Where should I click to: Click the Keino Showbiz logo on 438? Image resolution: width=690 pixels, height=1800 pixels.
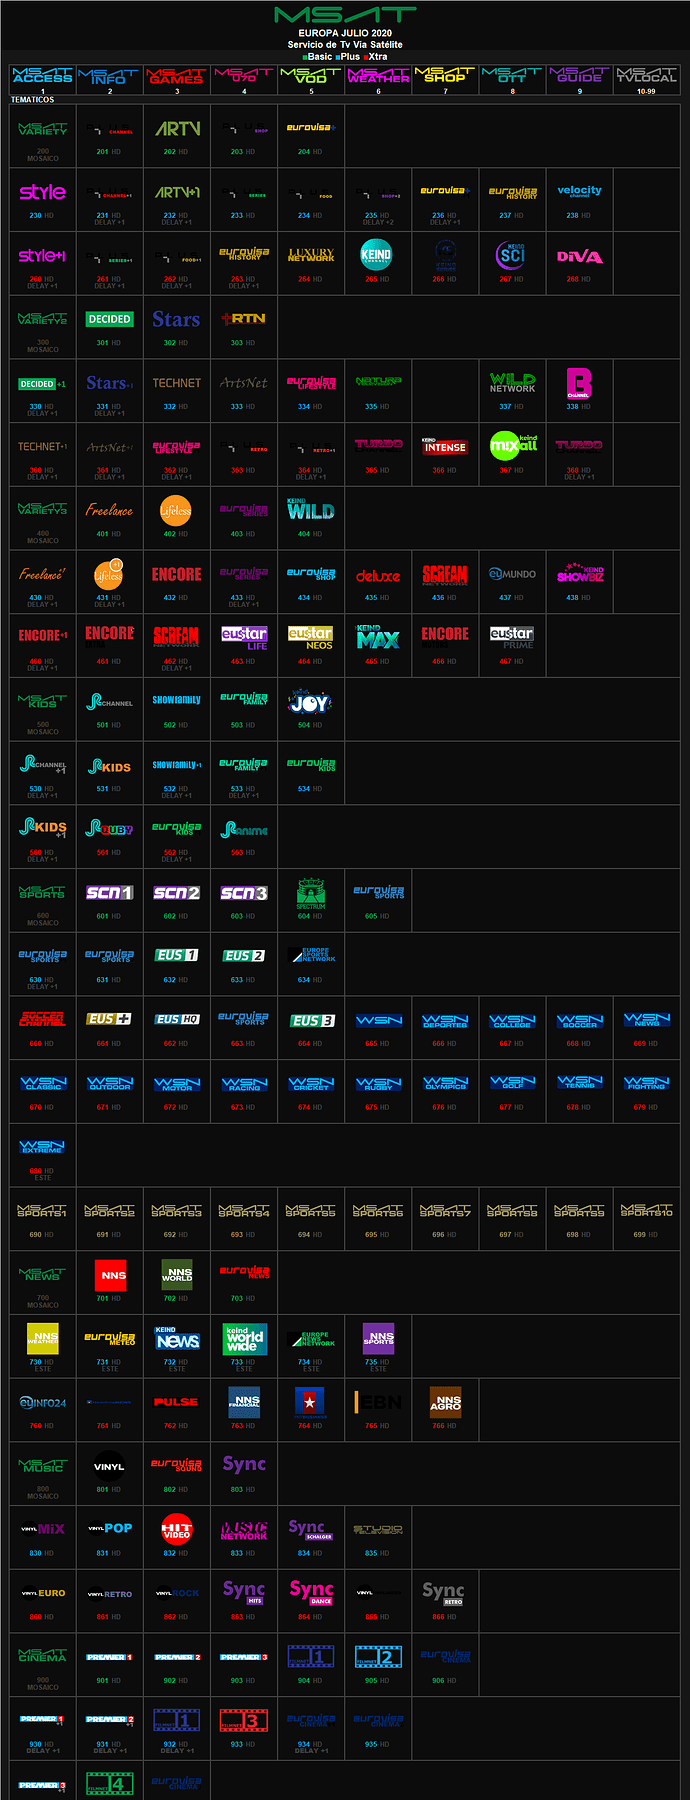[x=580, y=574]
